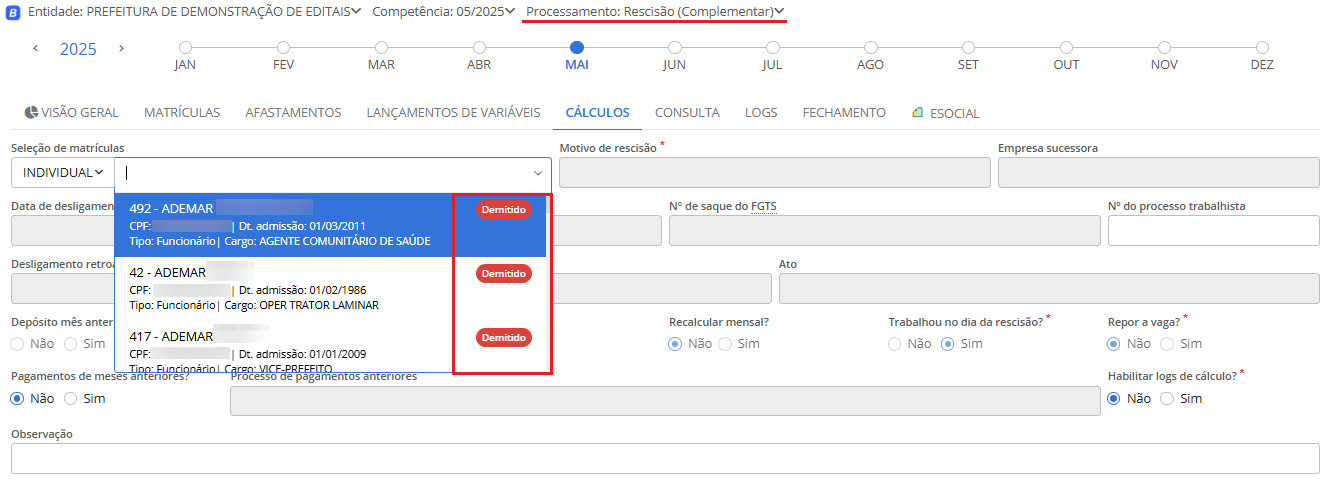The image size is (1325, 481).
Task: Click the blue B application logo icon
Action: point(13,12)
